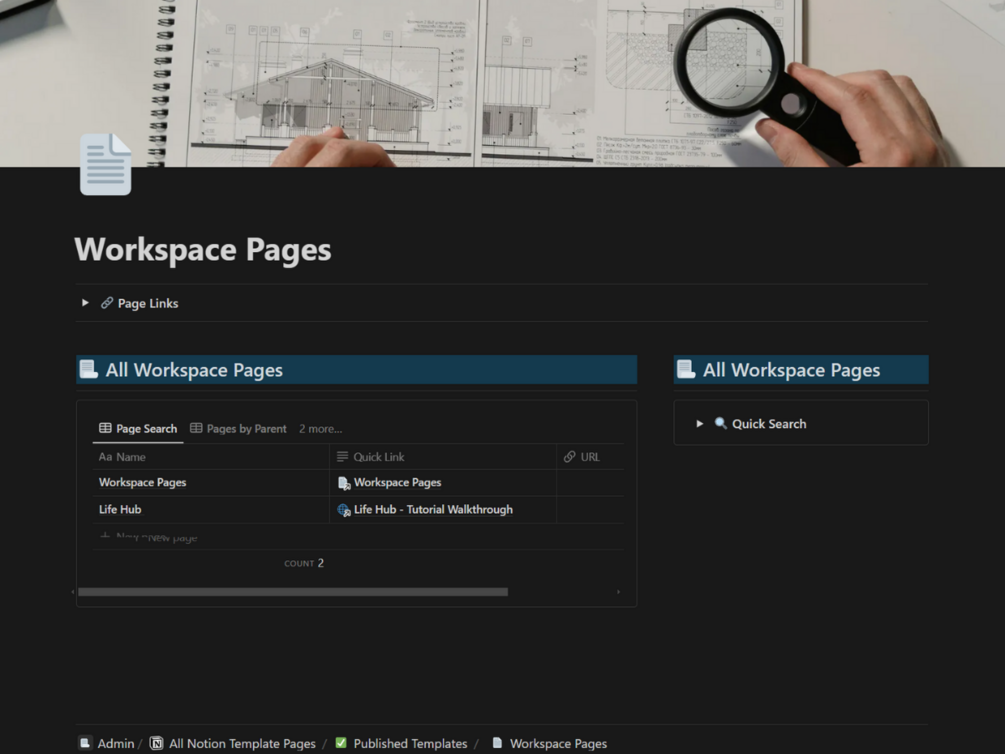
Task: Click the book icon next to All Workspace Pages
Action: tap(89, 369)
